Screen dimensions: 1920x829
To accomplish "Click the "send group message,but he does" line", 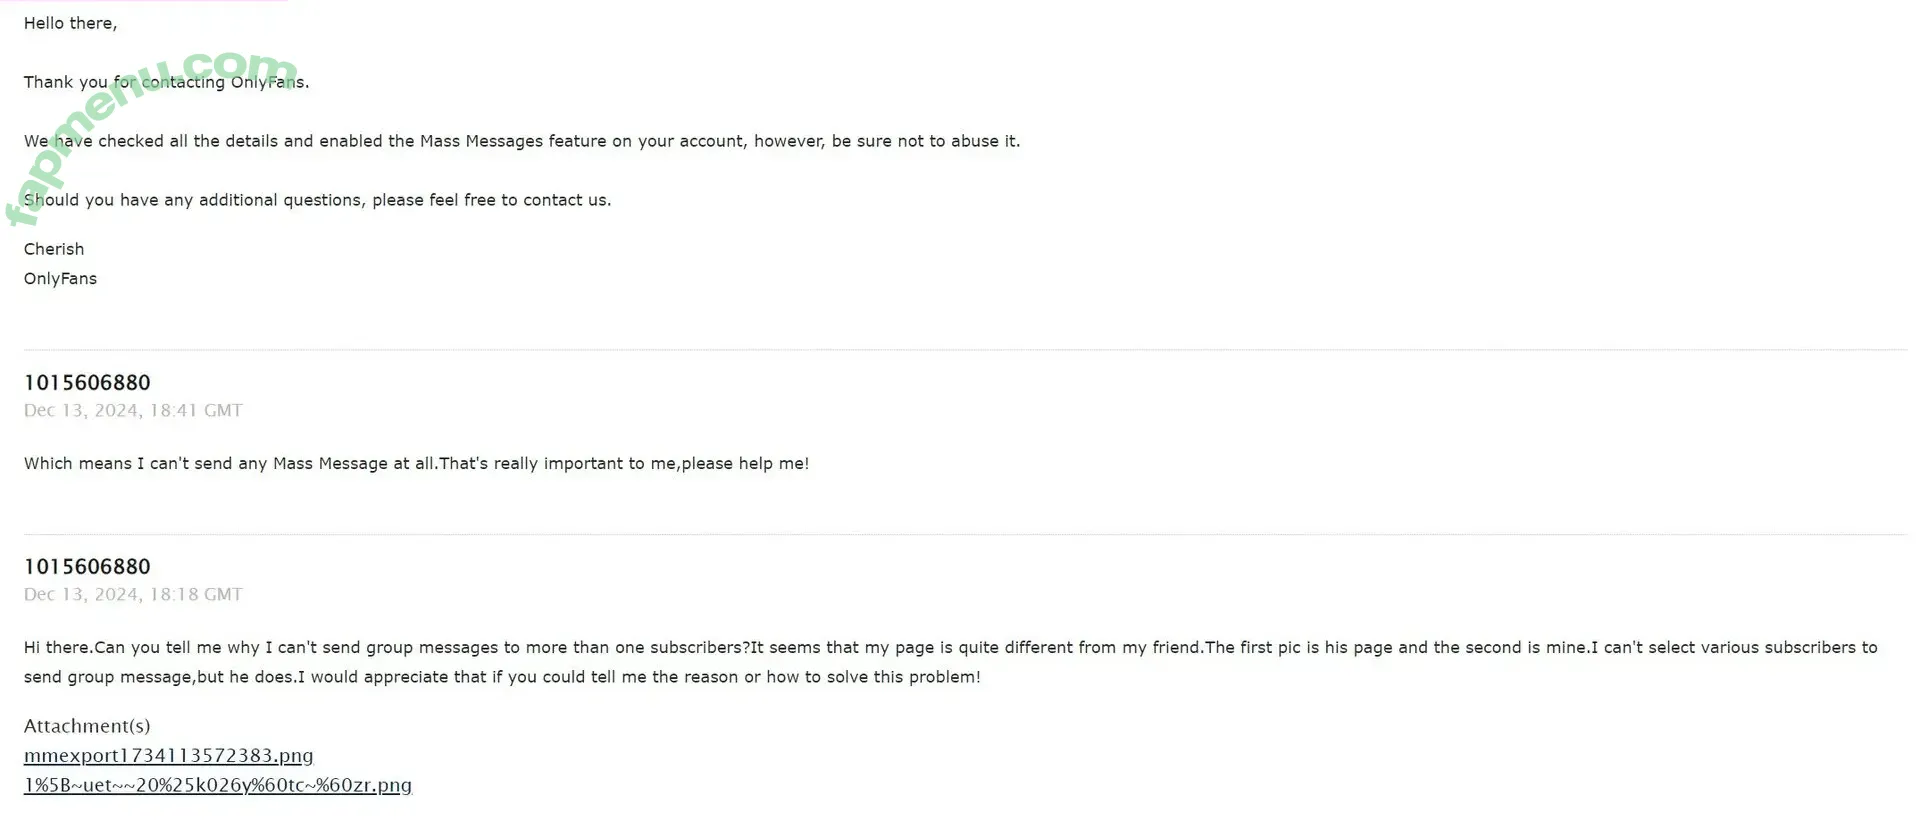I will coord(502,677).
